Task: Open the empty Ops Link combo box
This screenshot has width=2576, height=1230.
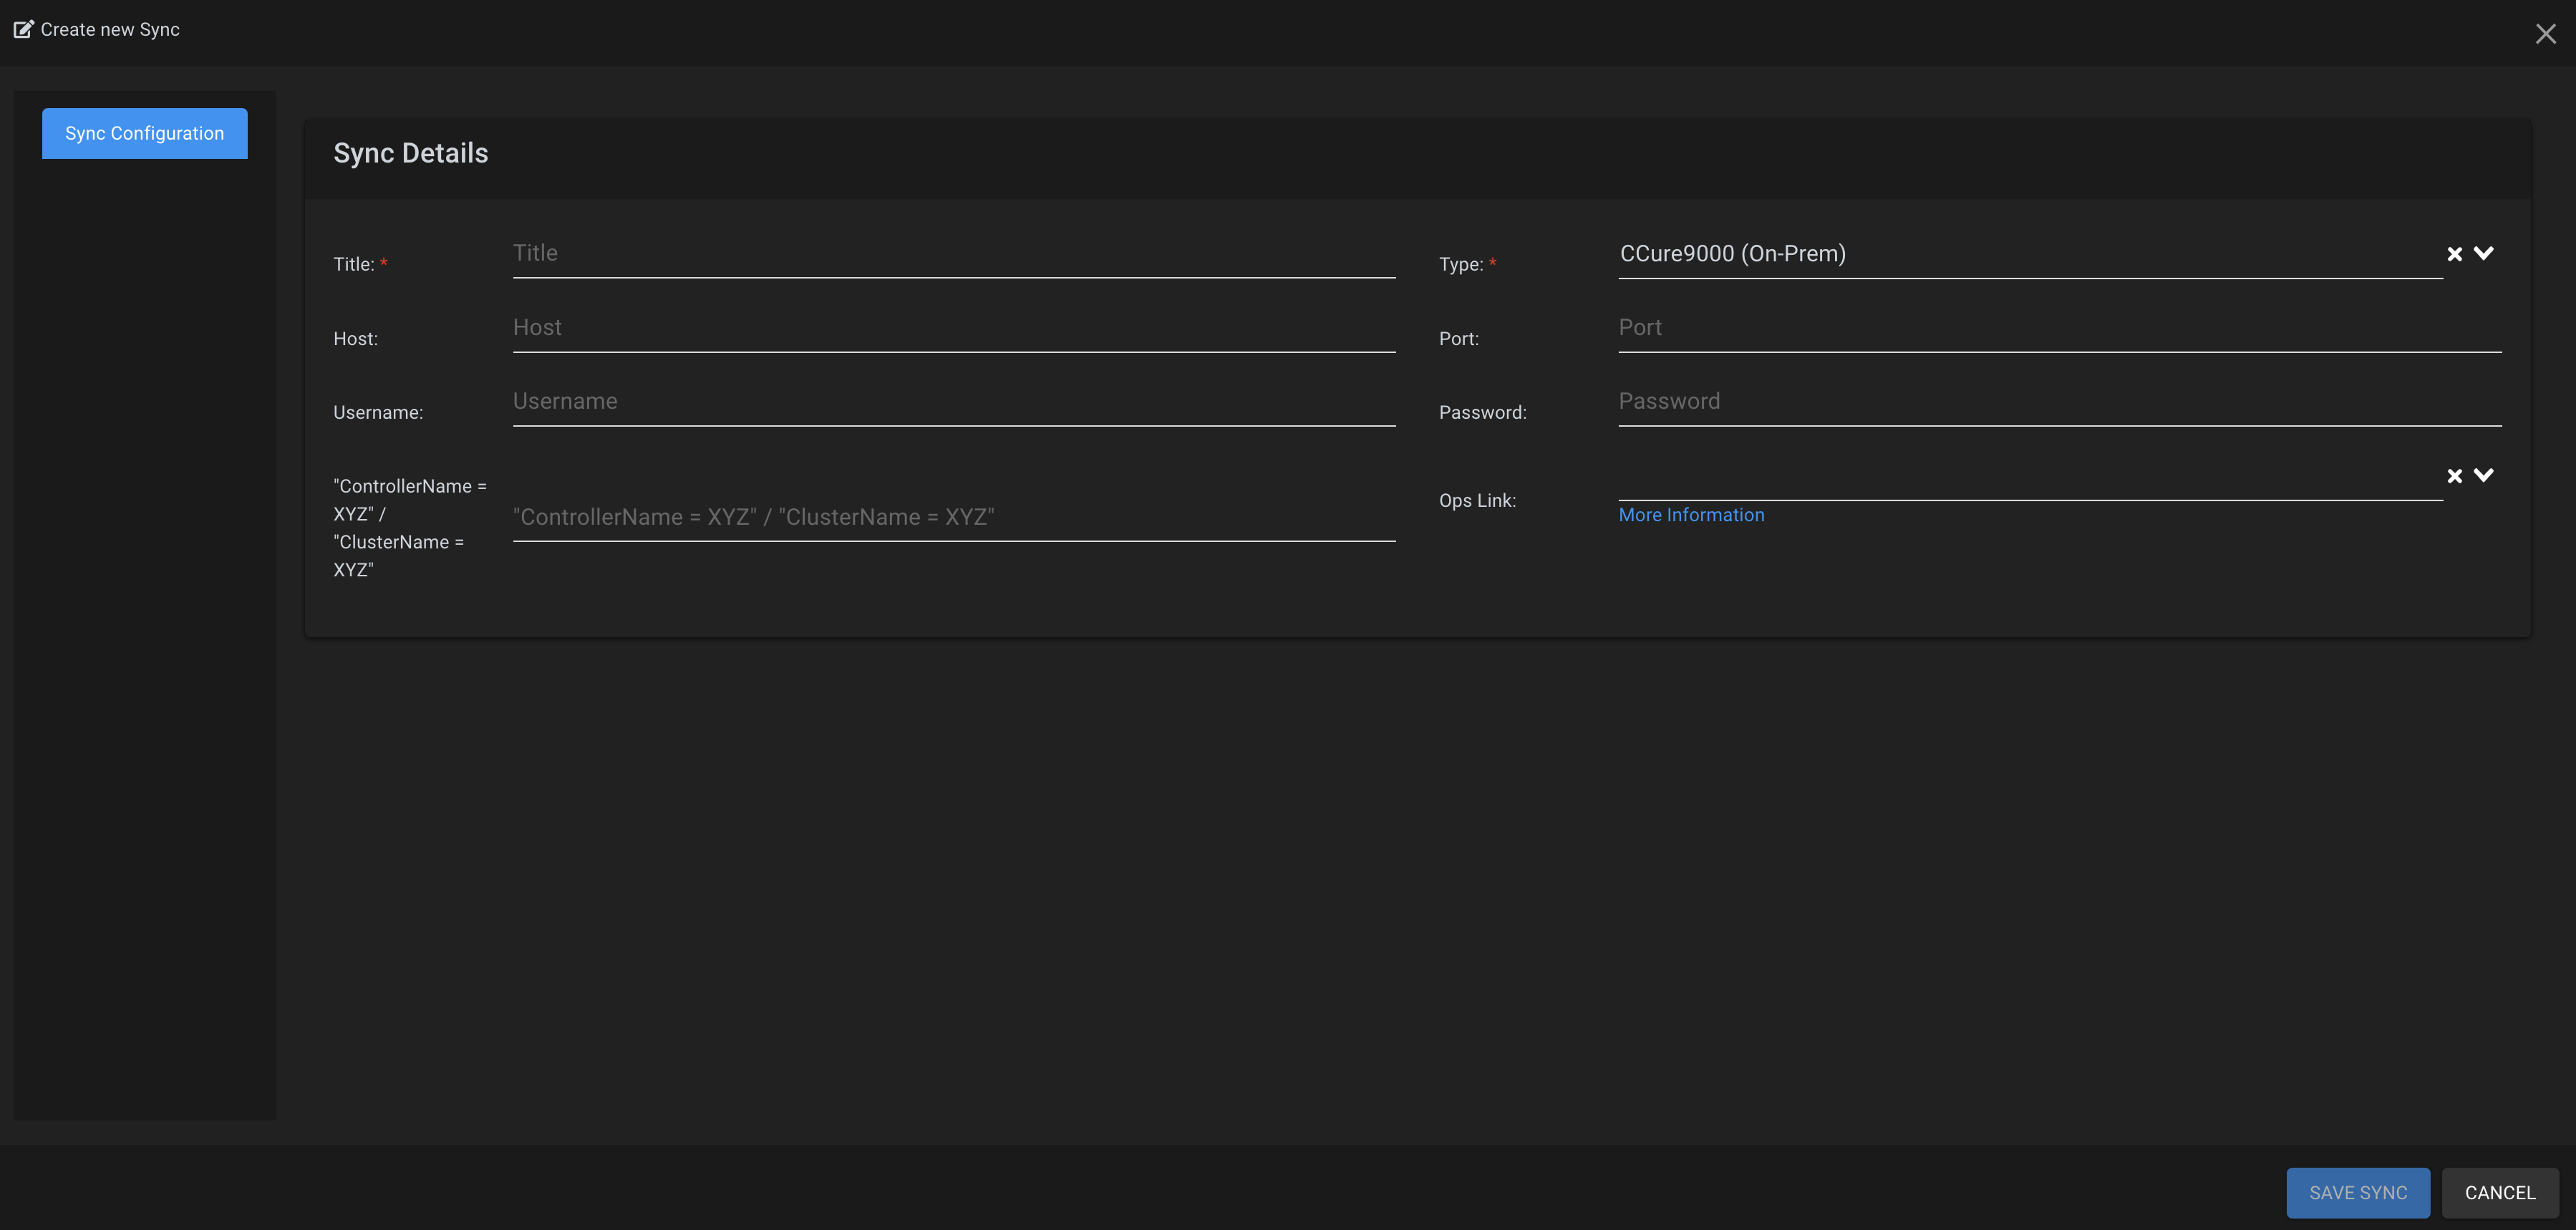Action: click(x=2030, y=476)
